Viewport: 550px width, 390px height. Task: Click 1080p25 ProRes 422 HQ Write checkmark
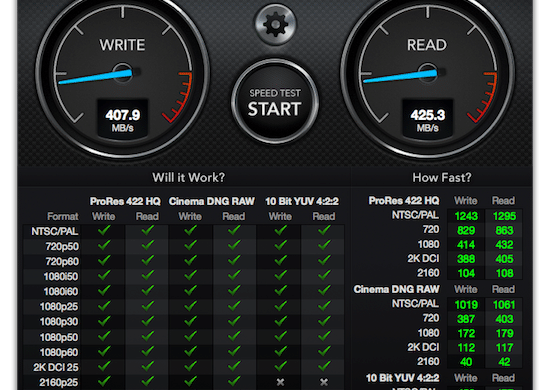point(104,306)
